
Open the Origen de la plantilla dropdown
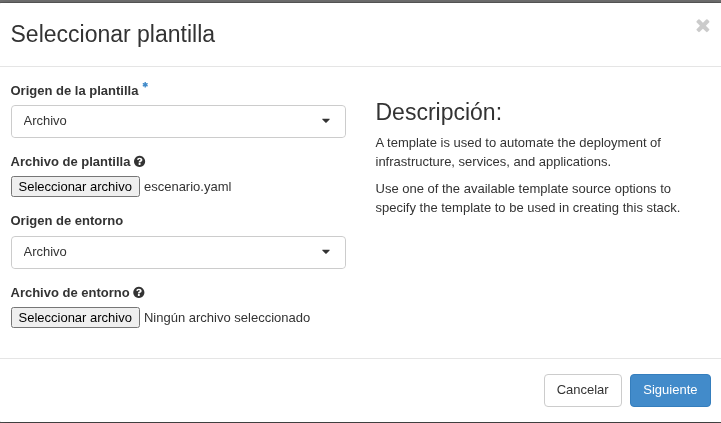(x=178, y=121)
